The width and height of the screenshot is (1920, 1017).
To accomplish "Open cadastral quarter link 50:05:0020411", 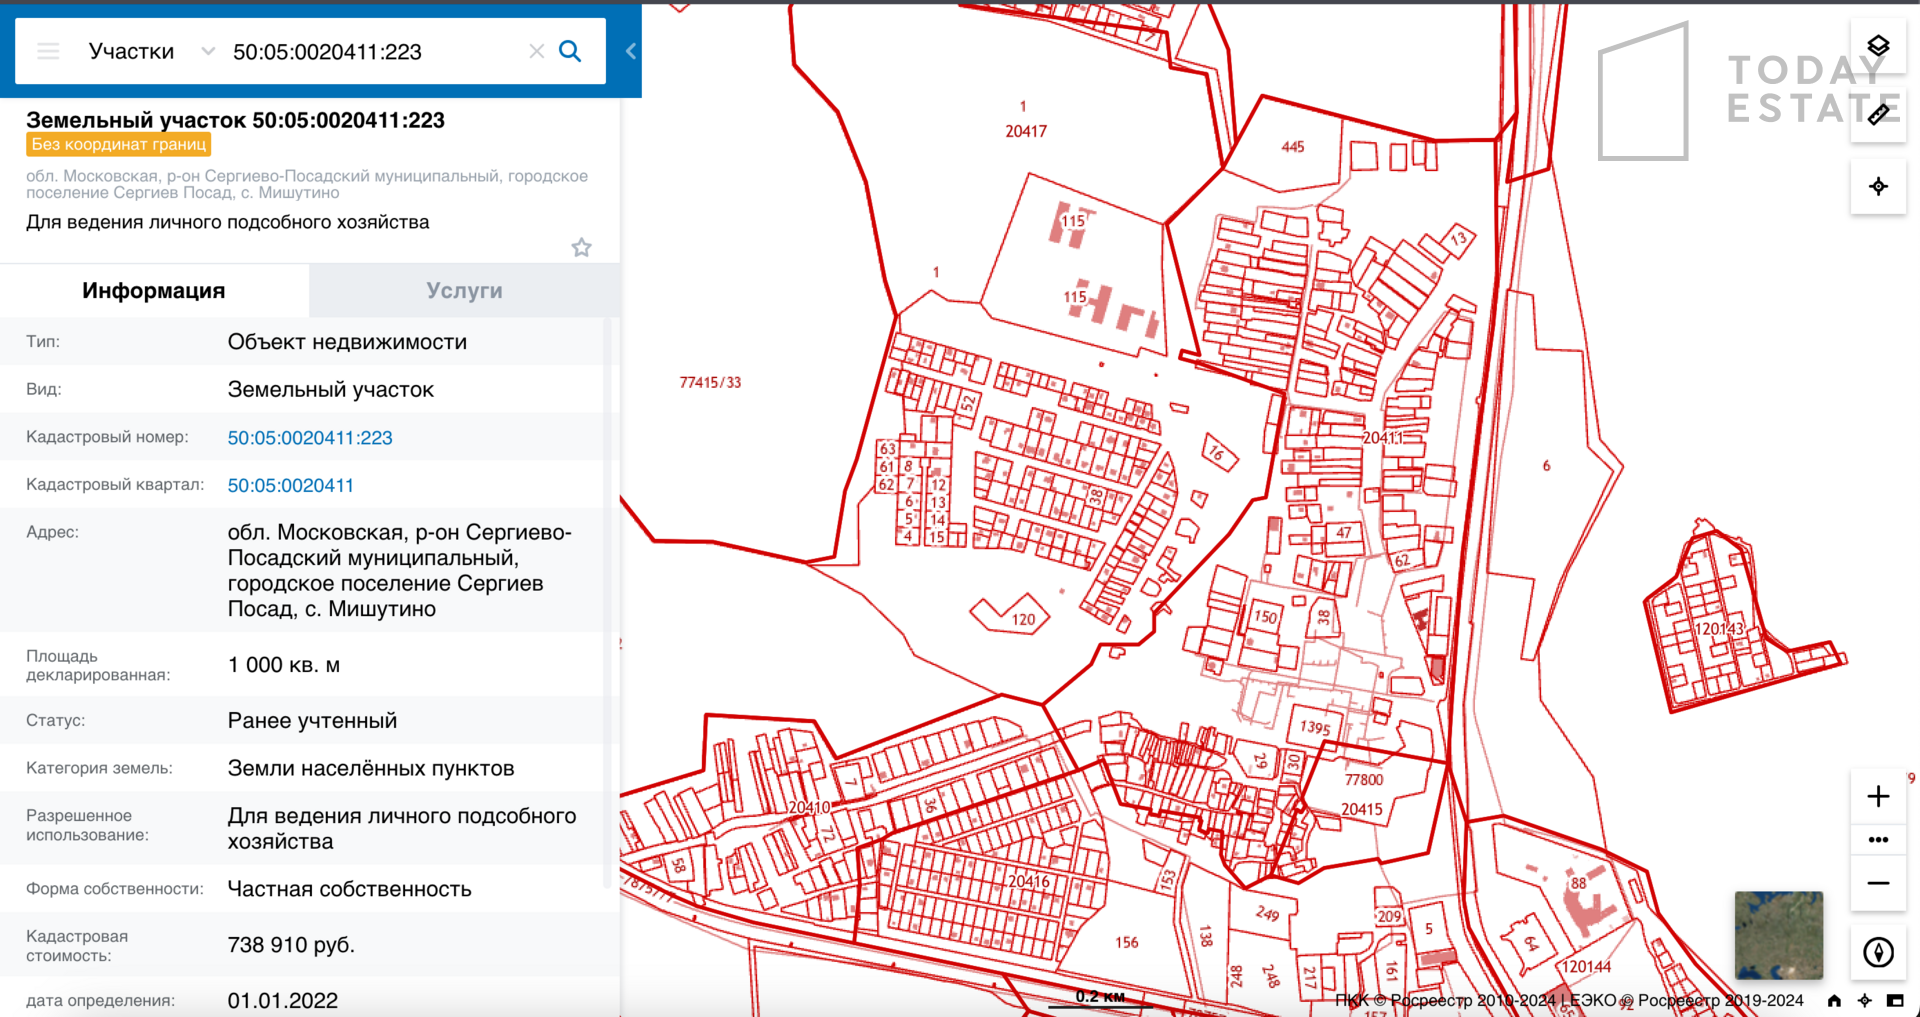I will pyautogui.click(x=290, y=486).
